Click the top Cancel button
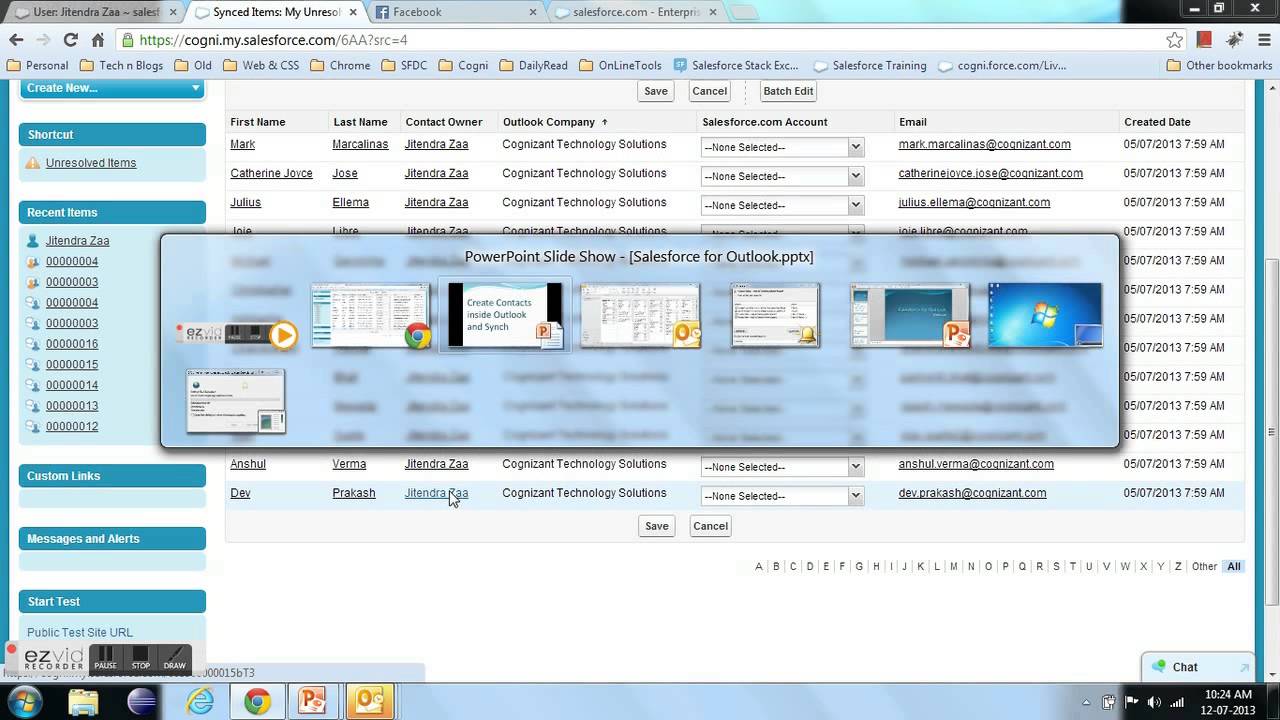This screenshot has width=1280, height=720. (x=710, y=91)
